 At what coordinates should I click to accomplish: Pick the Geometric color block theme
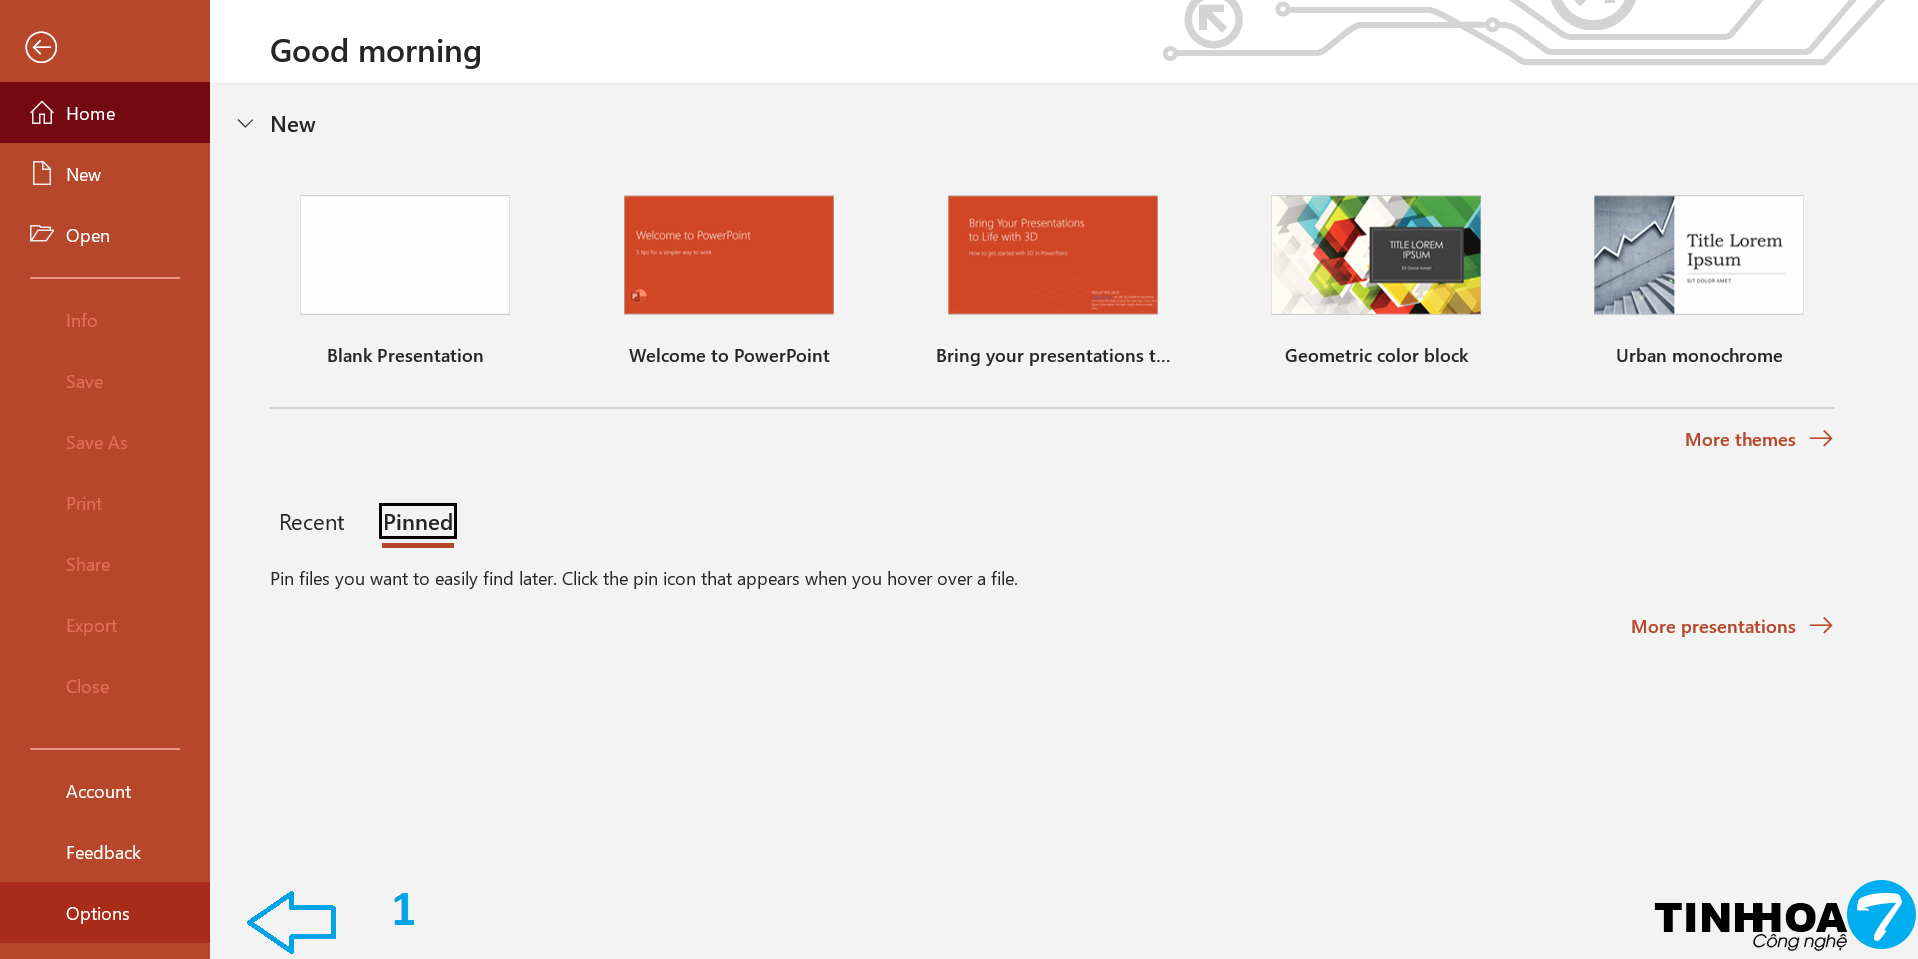tap(1376, 255)
